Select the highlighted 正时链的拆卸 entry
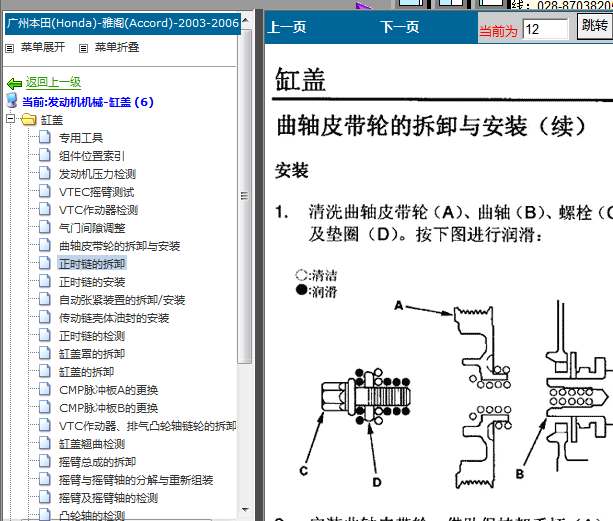 pyautogui.click(x=92, y=264)
